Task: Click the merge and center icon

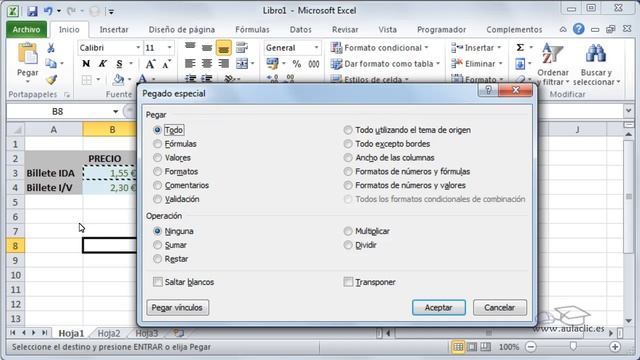Action: tap(242, 64)
